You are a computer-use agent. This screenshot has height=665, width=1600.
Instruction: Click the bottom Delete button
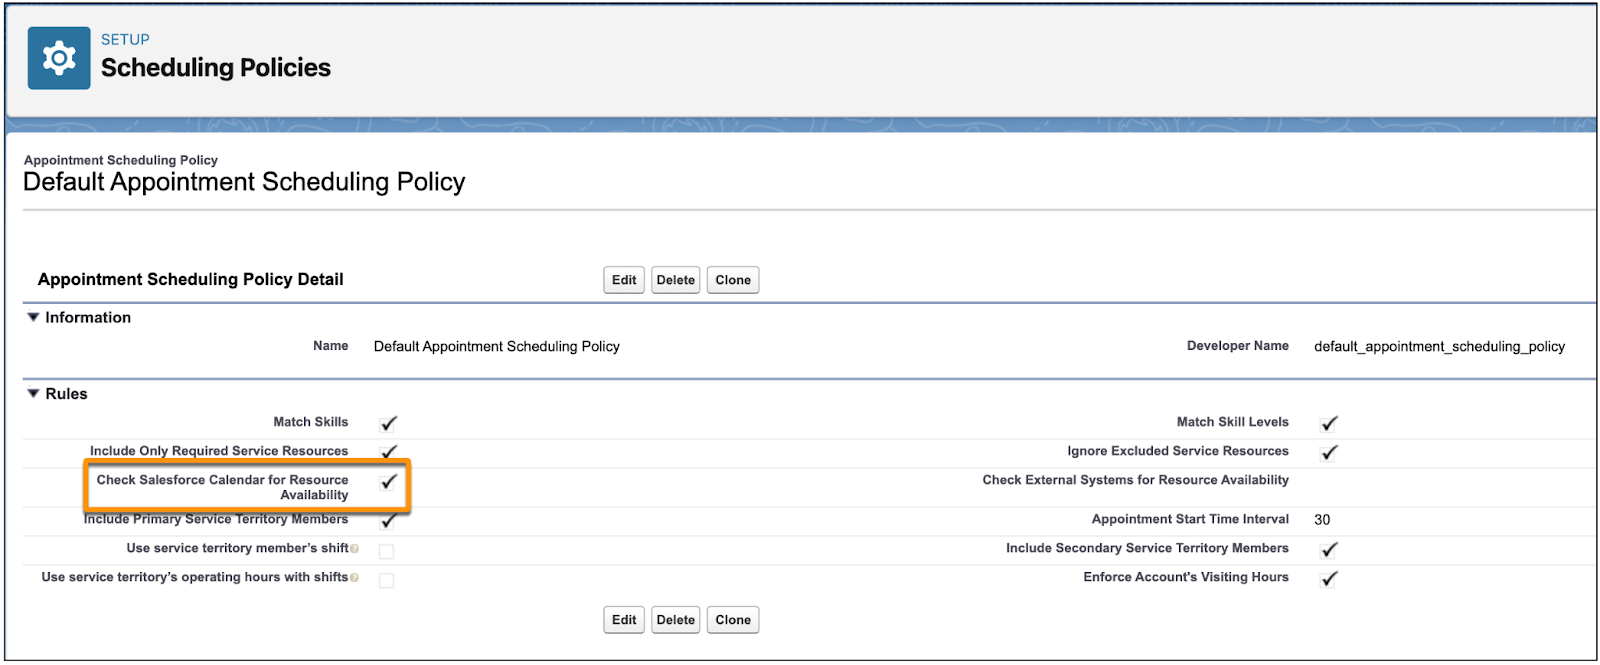[676, 620]
